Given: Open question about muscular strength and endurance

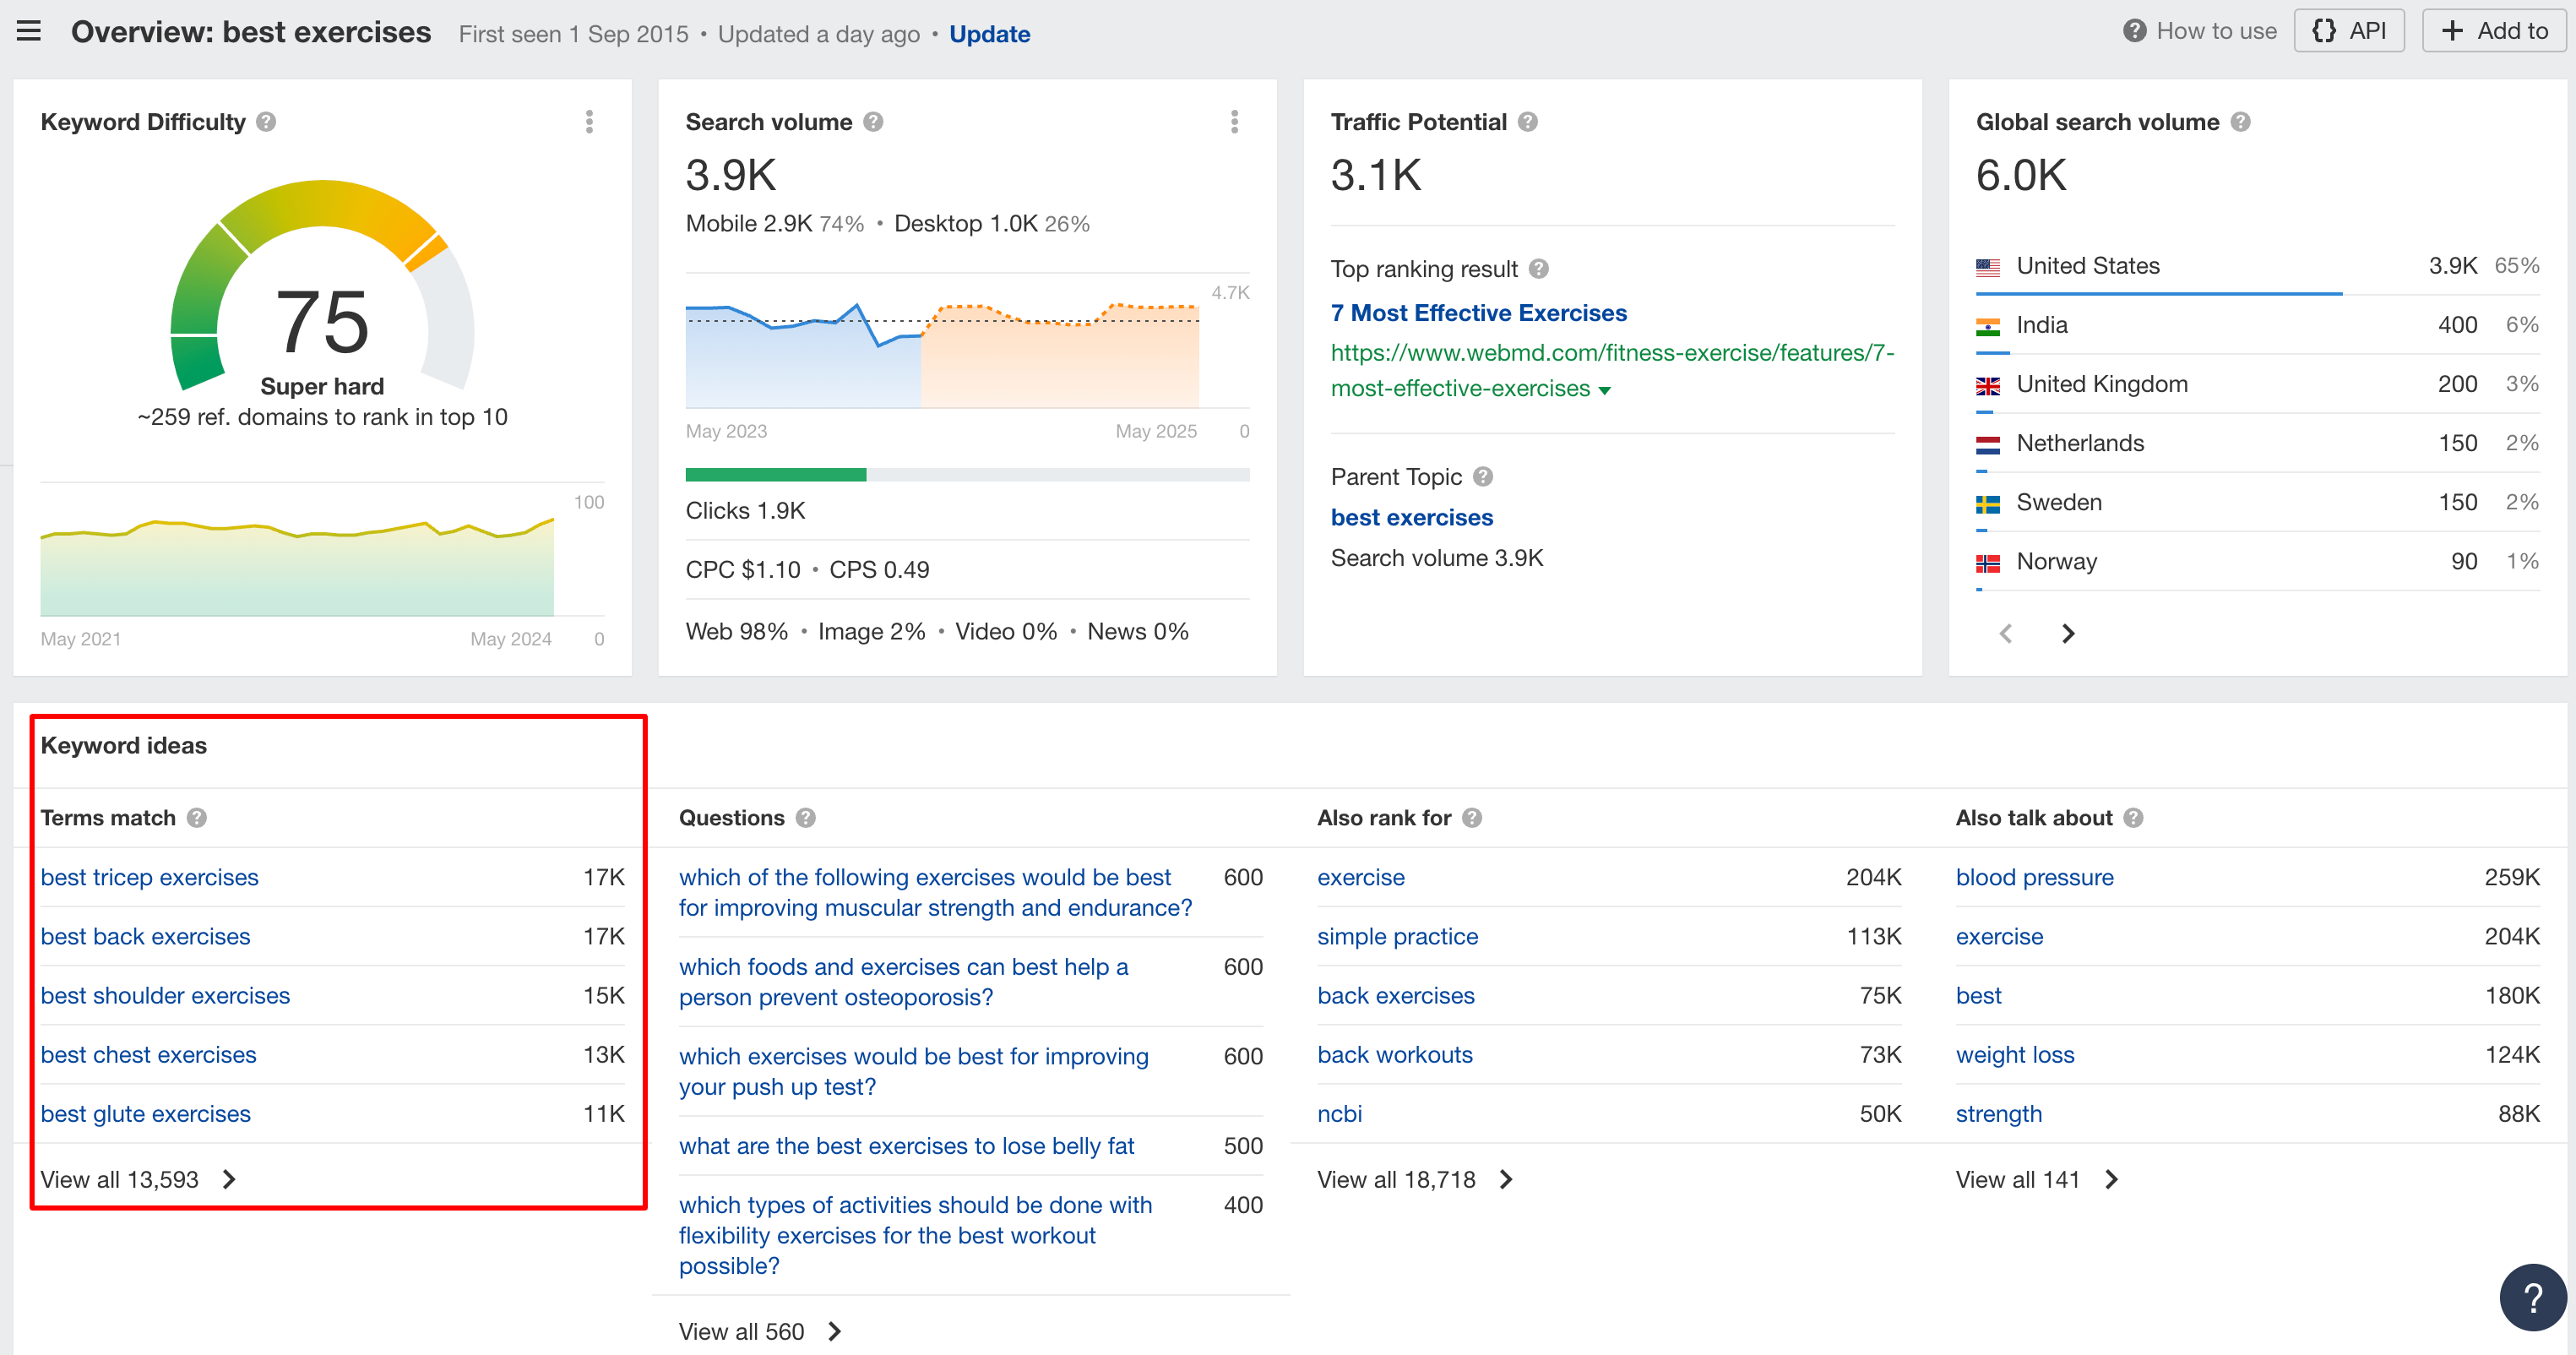Looking at the screenshot, I should [935, 893].
